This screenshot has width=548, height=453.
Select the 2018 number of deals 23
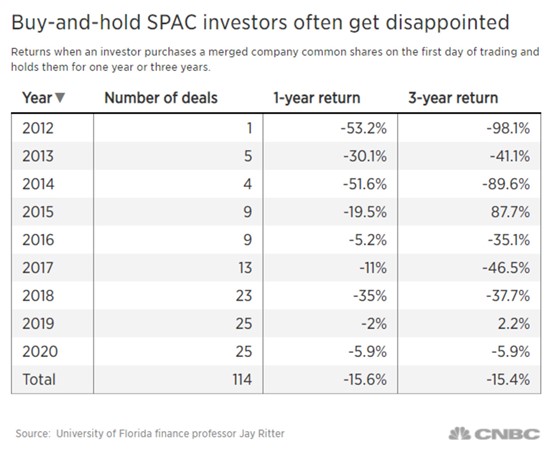(x=178, y=296)
